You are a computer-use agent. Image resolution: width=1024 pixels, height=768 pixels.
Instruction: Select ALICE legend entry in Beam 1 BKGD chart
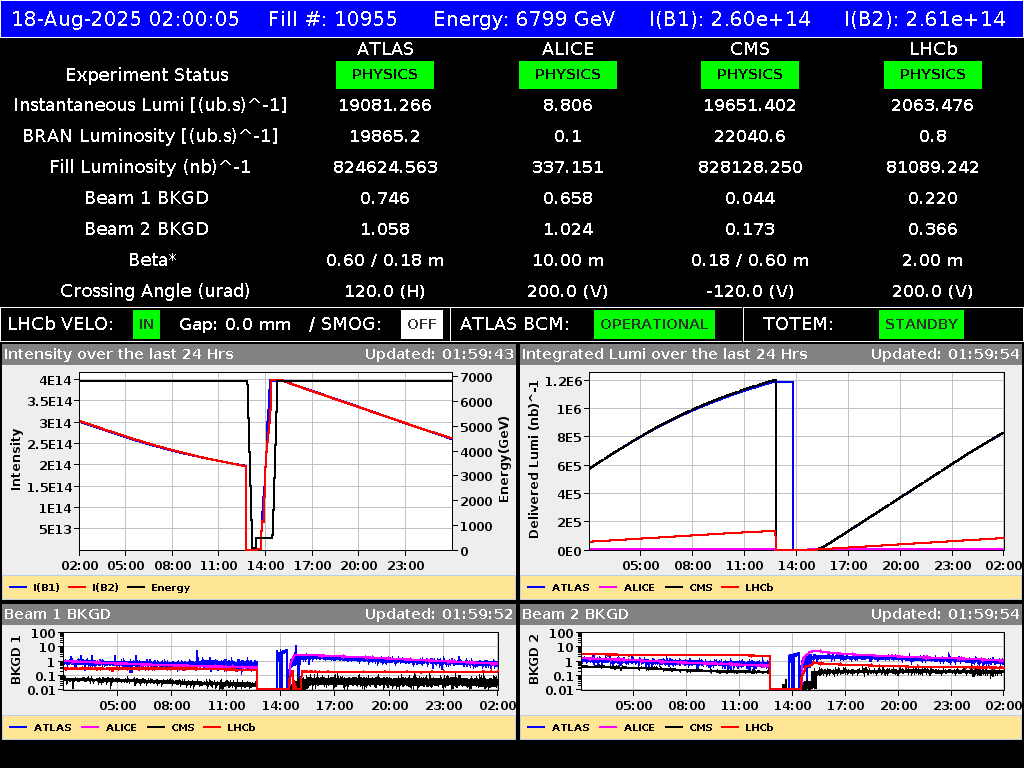point(109,727)
